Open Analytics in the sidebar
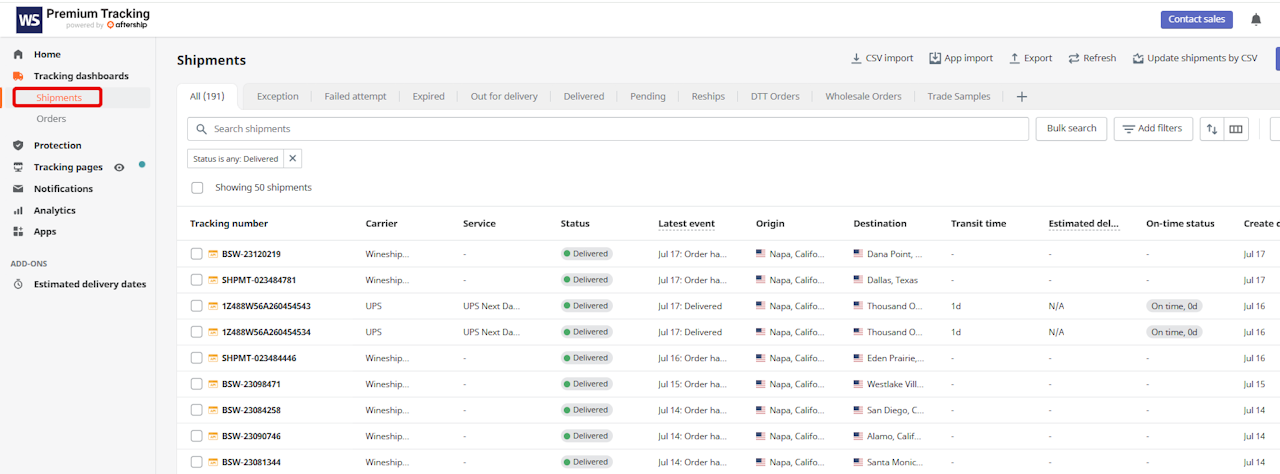Viewport: 1280px width, 474px height. 54,211
